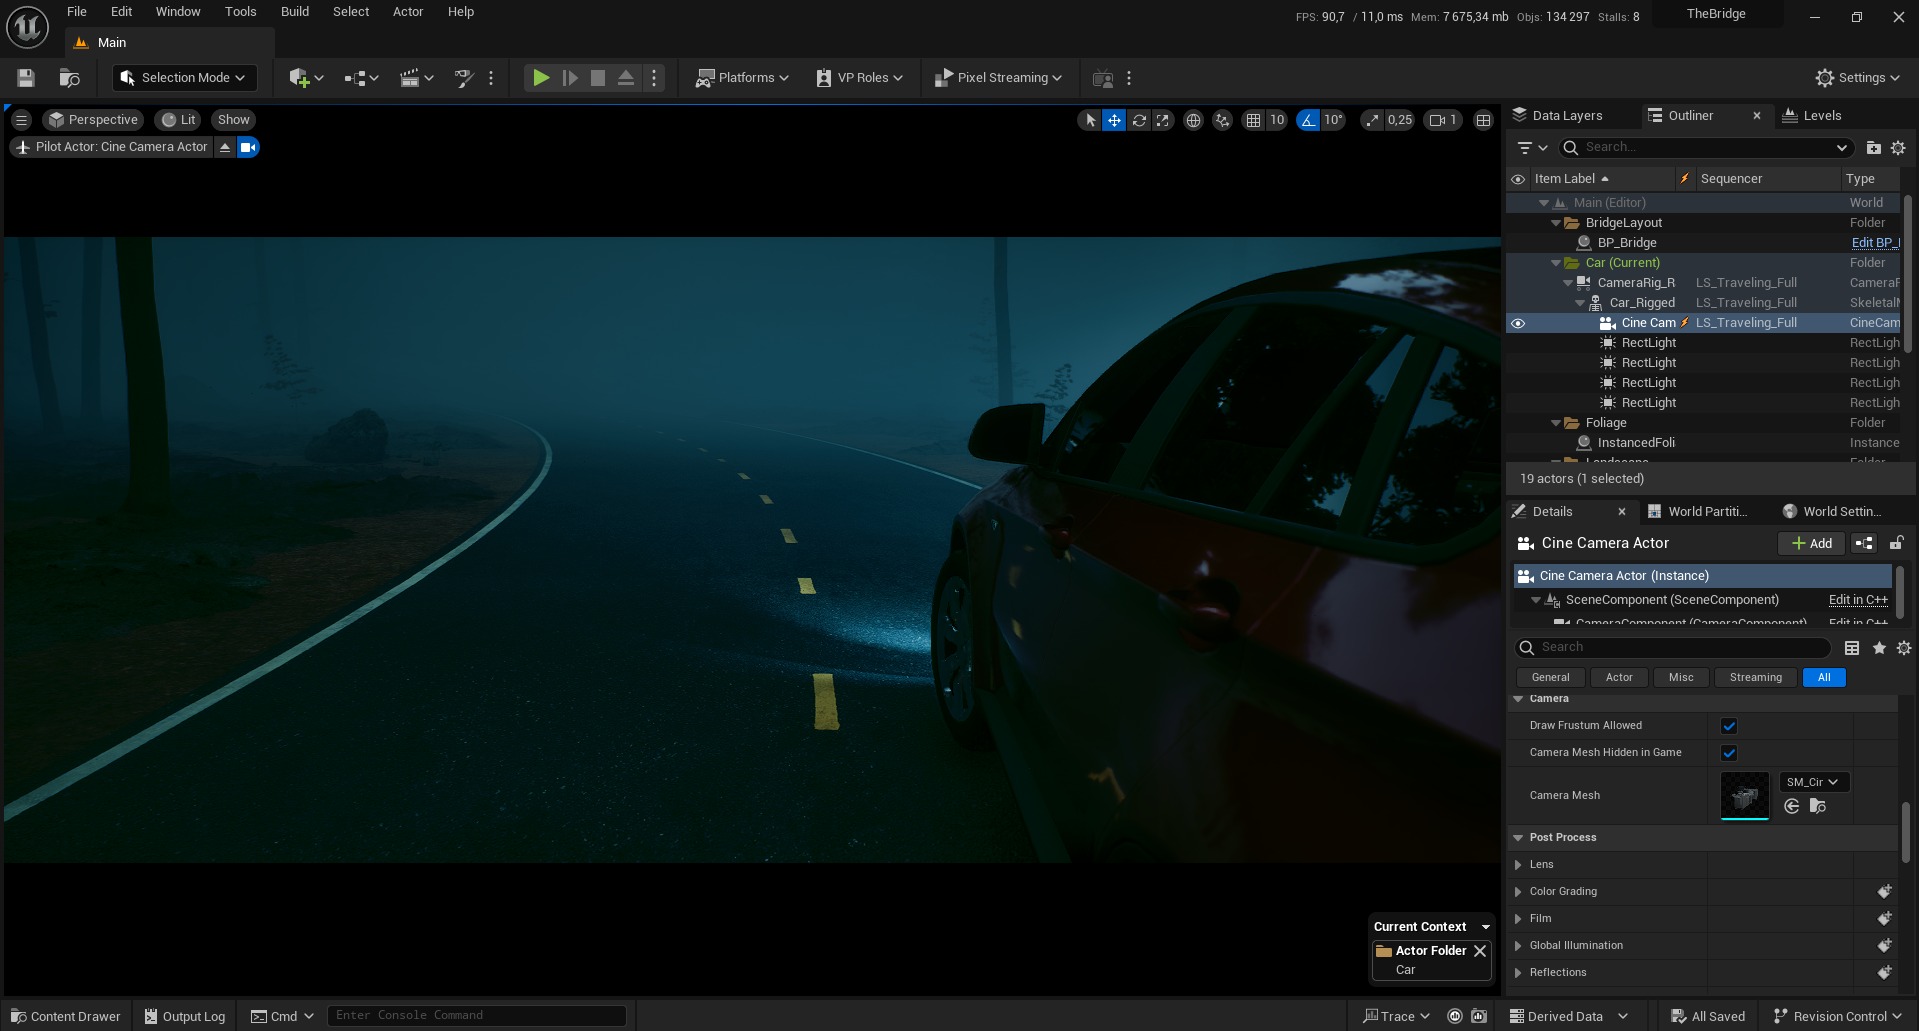This screenshot has width=1919, height=1031.
Task: Open the File menu
Action: 77,12
